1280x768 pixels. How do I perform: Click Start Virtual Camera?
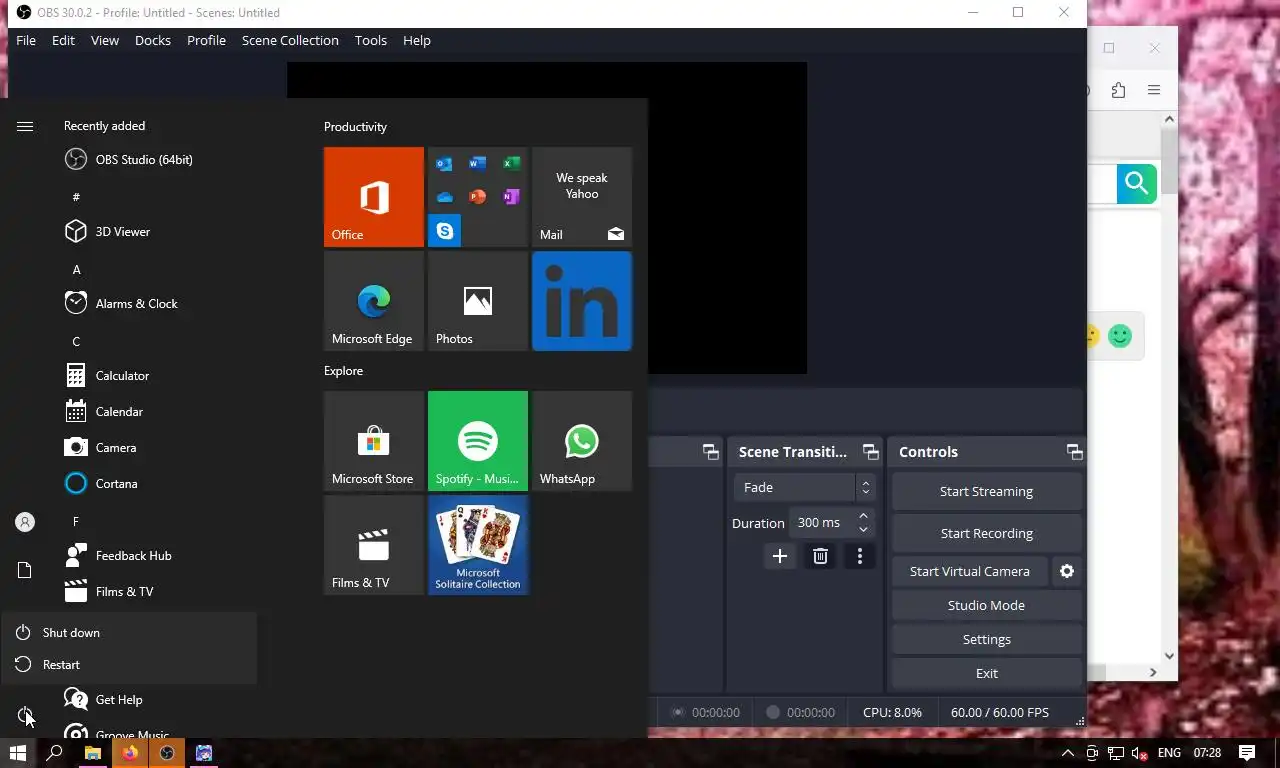pyautogui.click(x=969, y=571)
